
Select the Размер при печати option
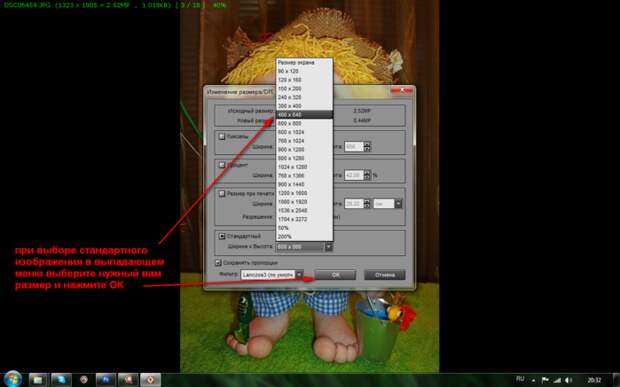222,194
